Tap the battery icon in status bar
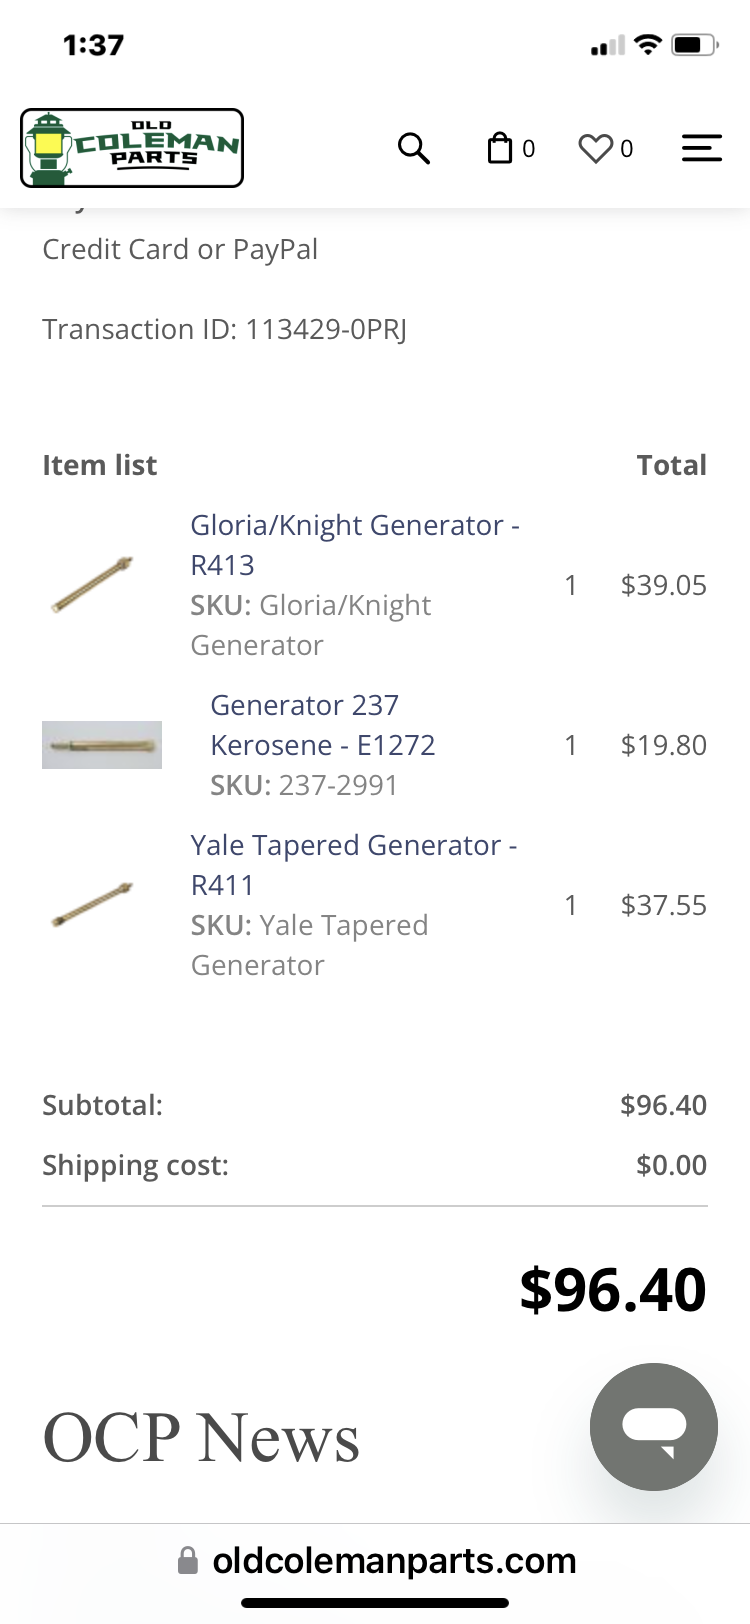Image resolution: width=750 pixels, height=1624 pixels. [694, 45]
